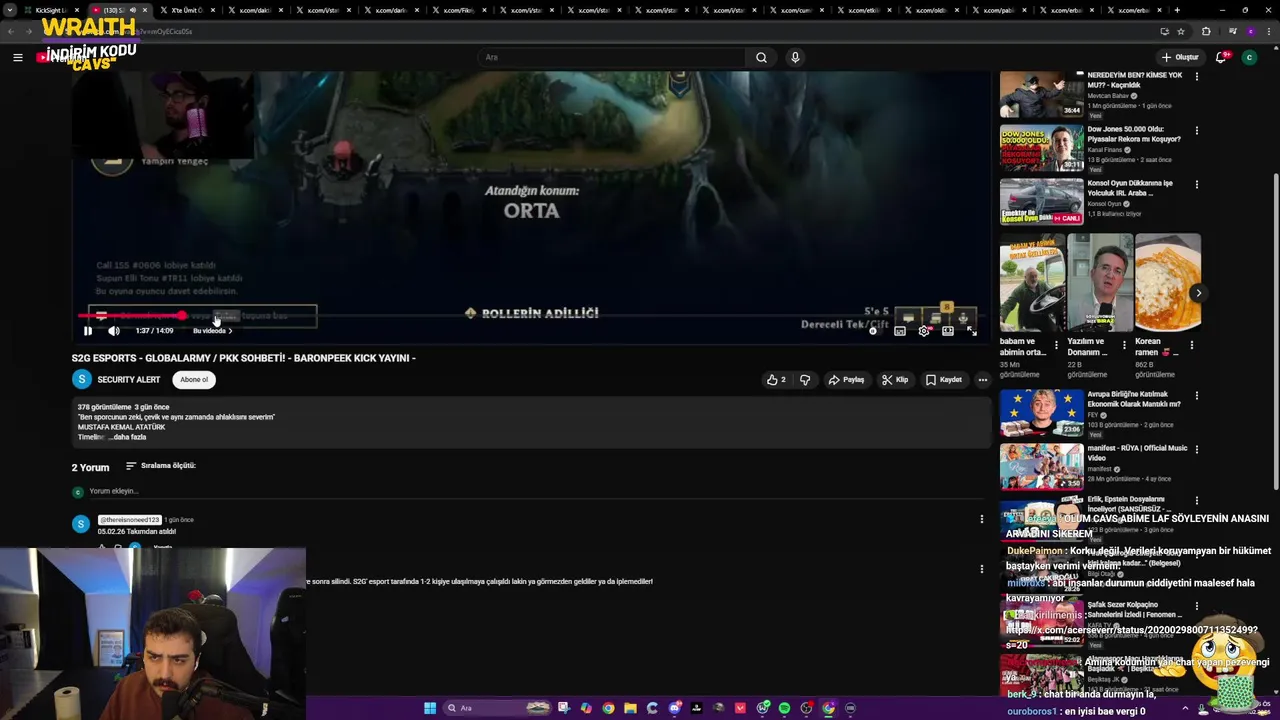Run search with the magnifier button

(761, 57)
